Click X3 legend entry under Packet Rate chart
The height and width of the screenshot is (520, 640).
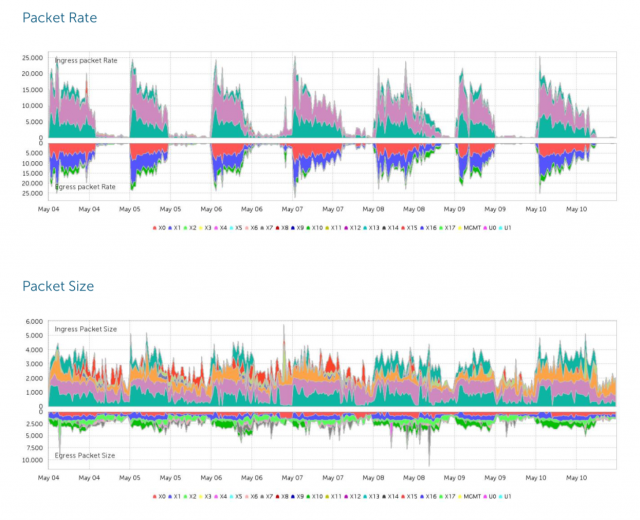[205, 228]
